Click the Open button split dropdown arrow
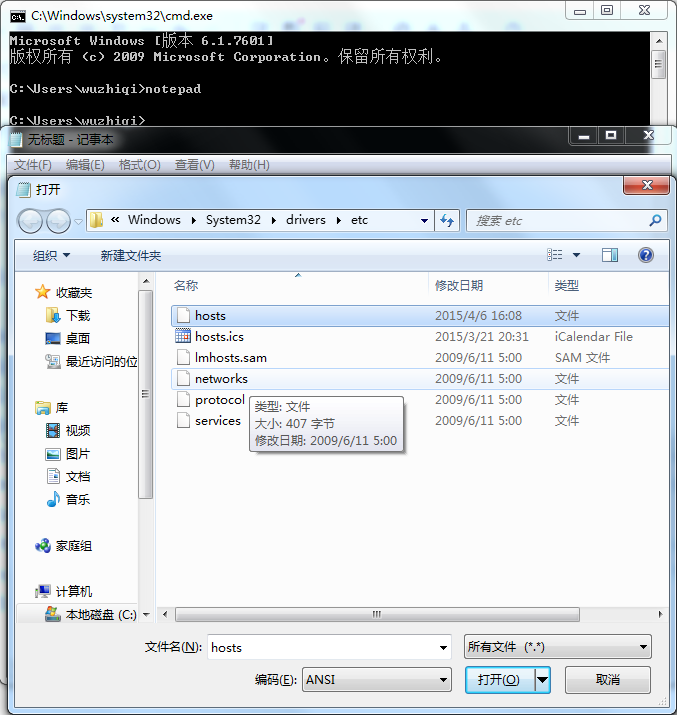This screenshot has height=715, width=677. [542, 680]
